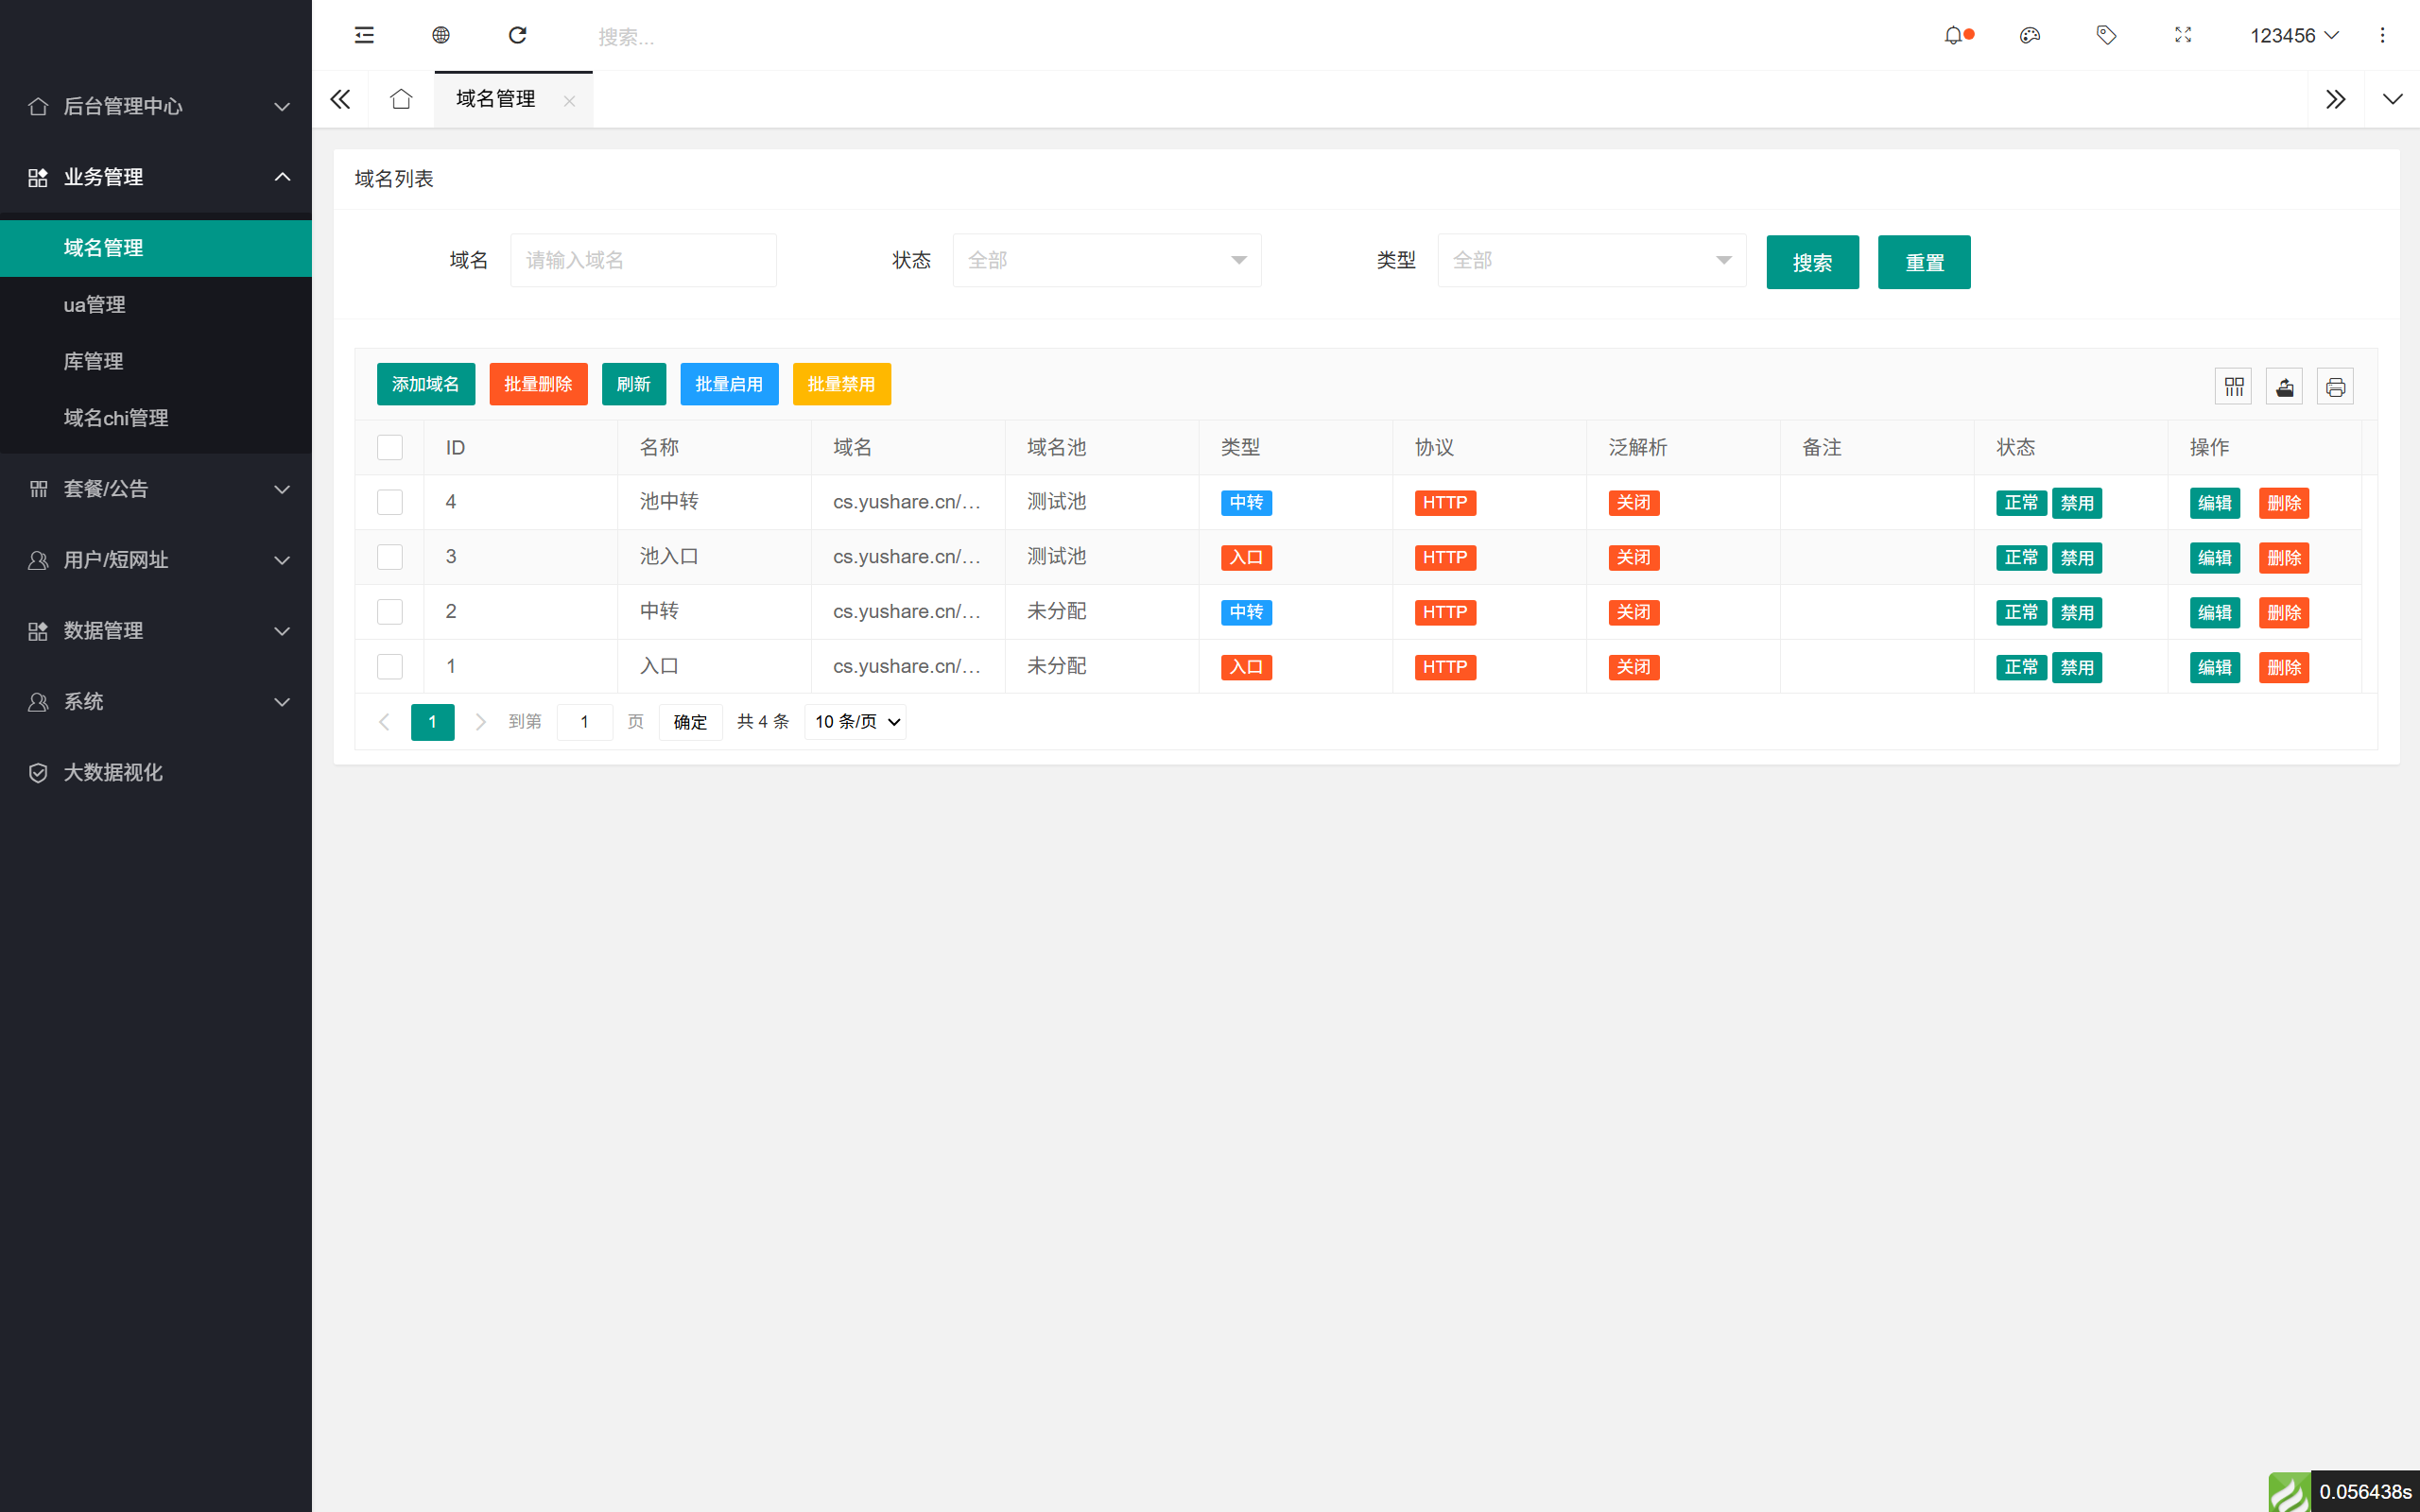
Task: Toggle fullscreen mode via expand icon
Action: tap(2183, 35)
